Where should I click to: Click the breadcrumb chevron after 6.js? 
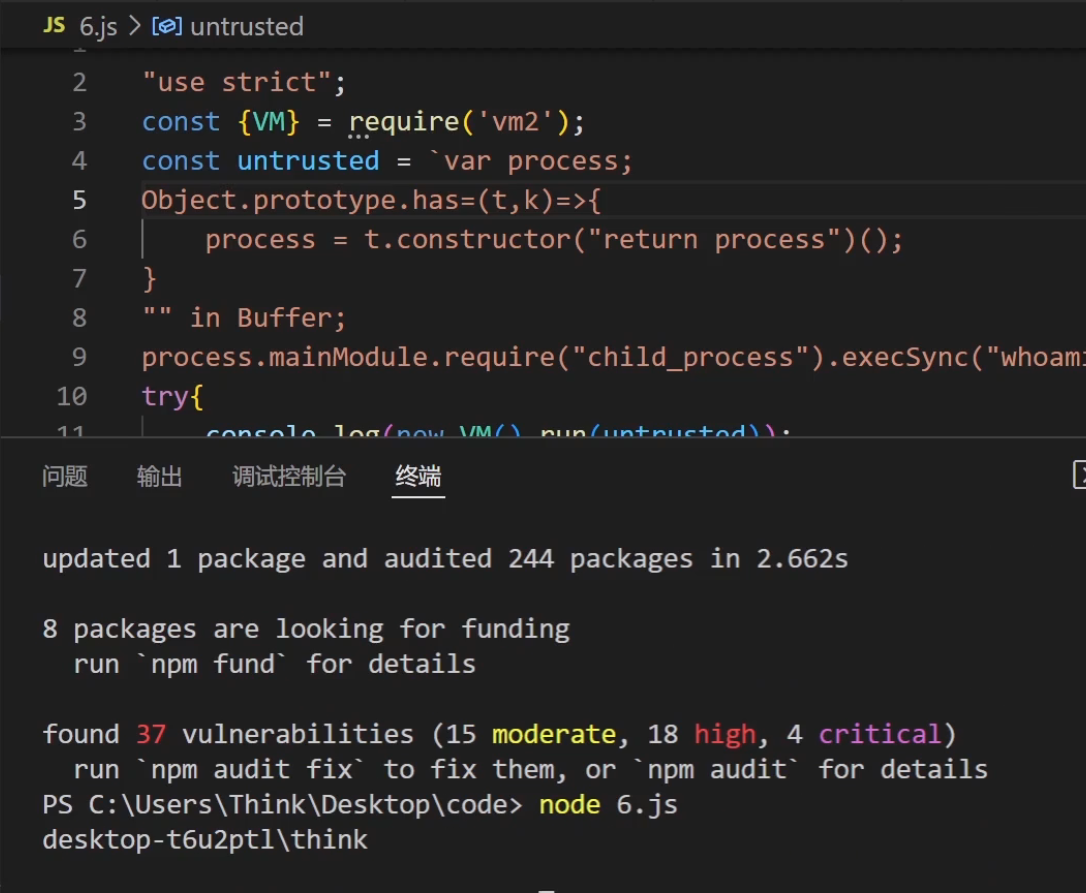coord(134,26)
